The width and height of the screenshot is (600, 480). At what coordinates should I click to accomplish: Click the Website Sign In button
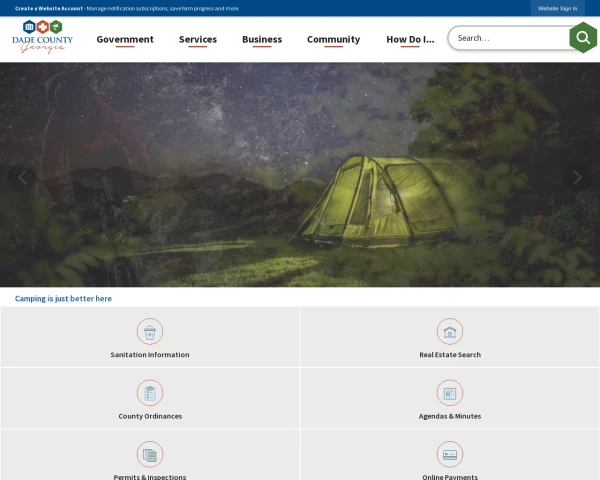pos(558,8)
